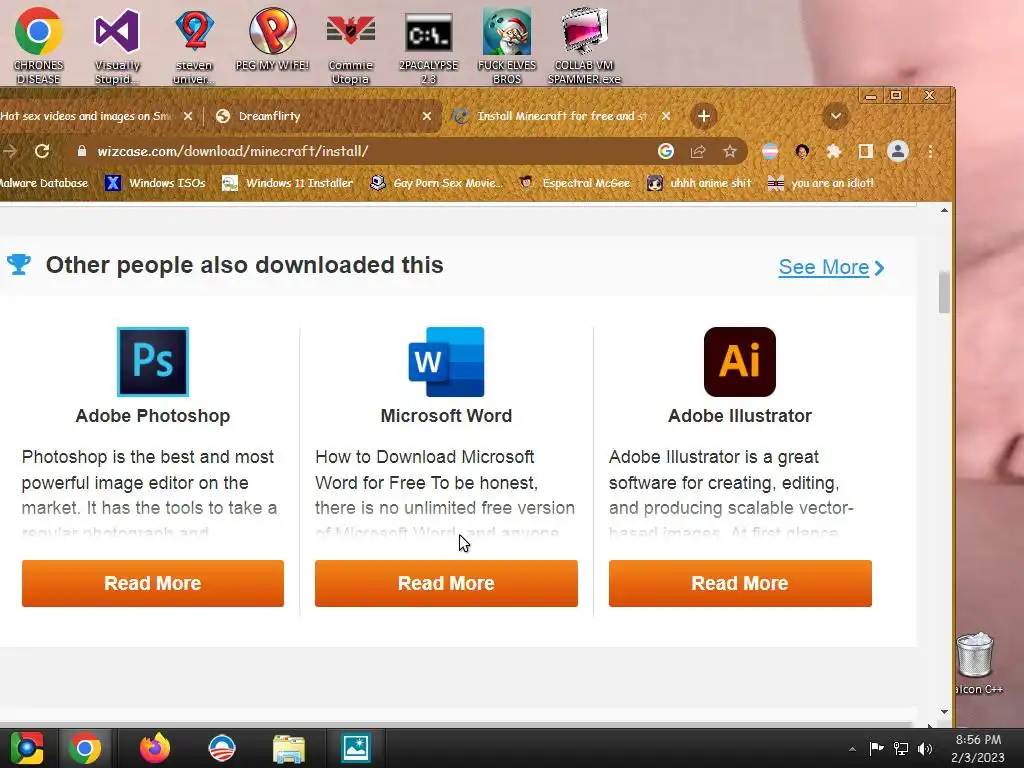The width and height of the screenshot is (1024, 768).
Task: Click the Google icon in address bar
Action: click(665, 152)
